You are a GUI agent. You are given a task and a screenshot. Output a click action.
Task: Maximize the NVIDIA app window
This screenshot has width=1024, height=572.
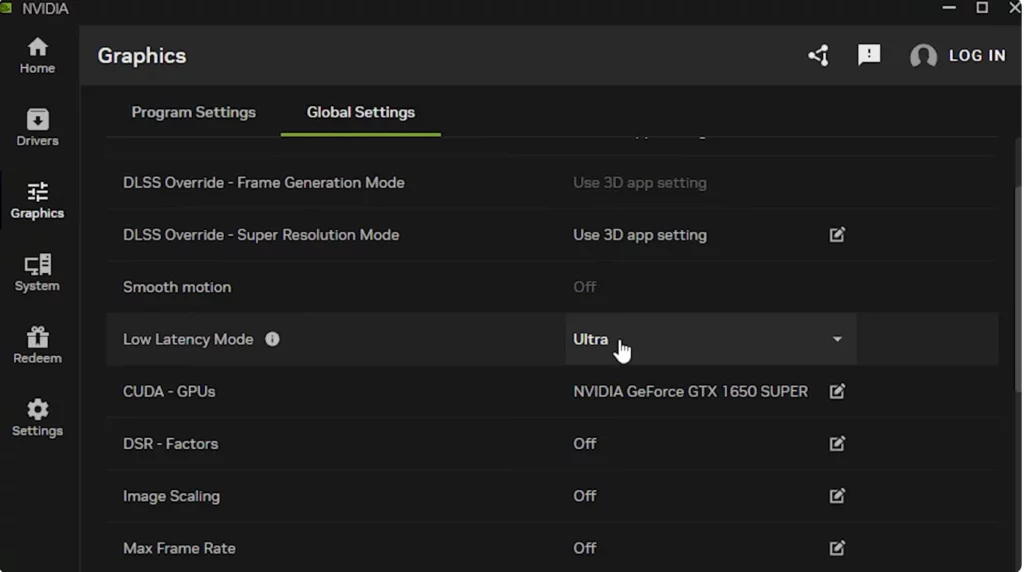pos(982,7)
